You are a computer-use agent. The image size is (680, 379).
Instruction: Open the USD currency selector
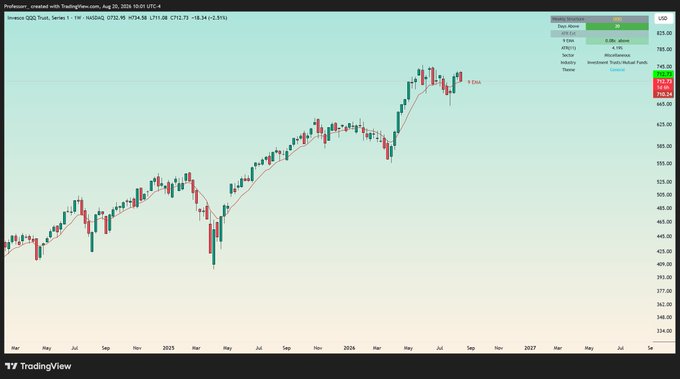pos(663,18)
